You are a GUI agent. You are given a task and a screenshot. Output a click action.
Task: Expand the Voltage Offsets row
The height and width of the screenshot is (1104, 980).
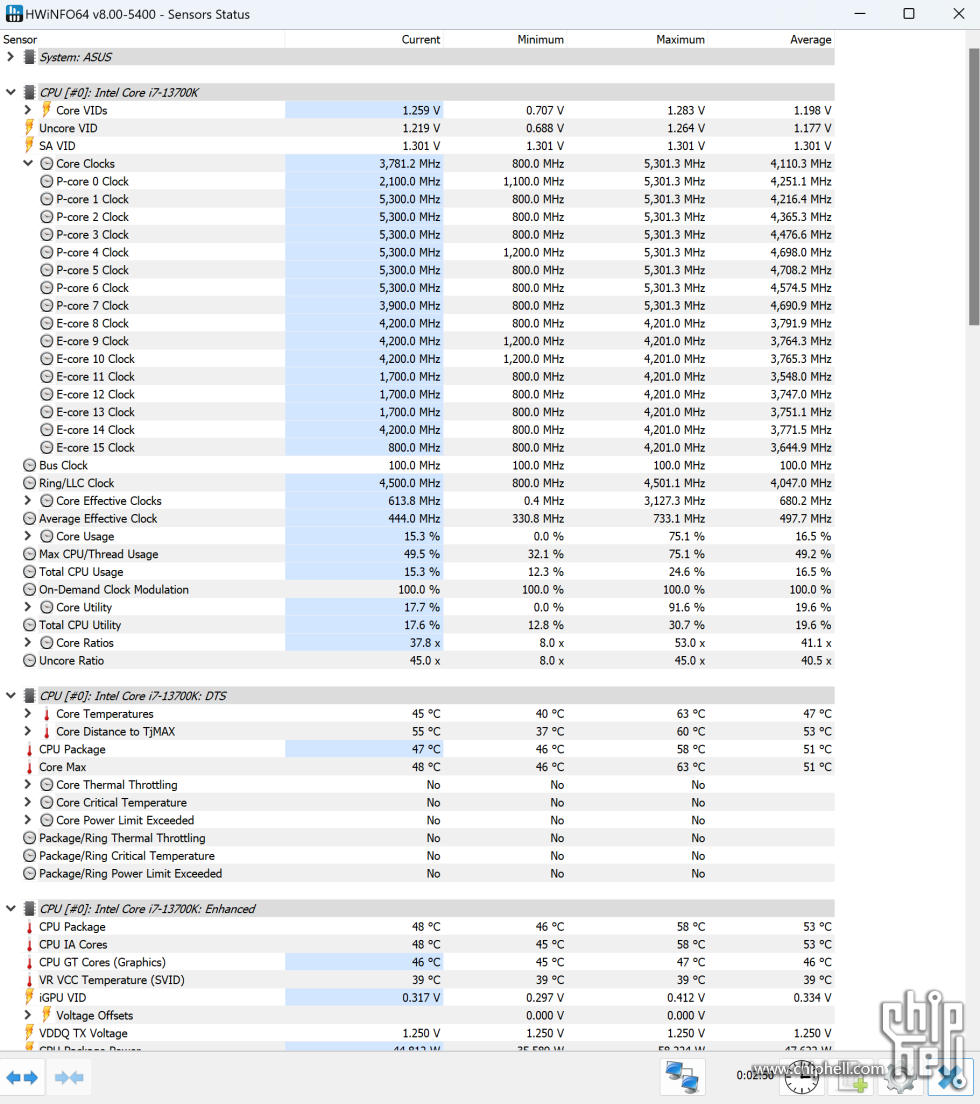[x=27, y=1015]
